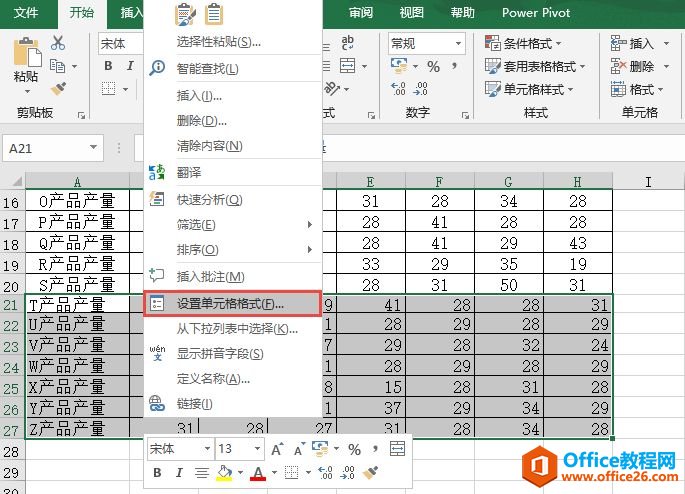Click percent style in ribbon number group

(433, 67)
